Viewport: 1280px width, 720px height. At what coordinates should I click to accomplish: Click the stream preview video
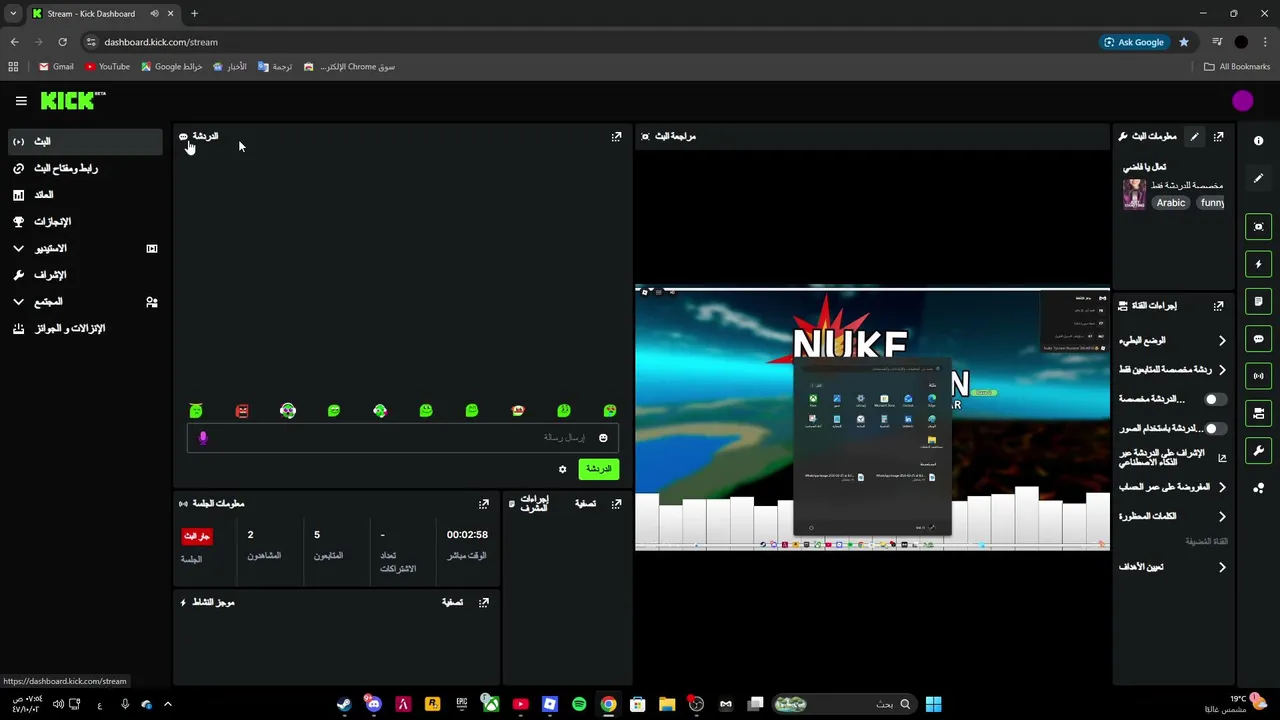(x=872, y=418)
